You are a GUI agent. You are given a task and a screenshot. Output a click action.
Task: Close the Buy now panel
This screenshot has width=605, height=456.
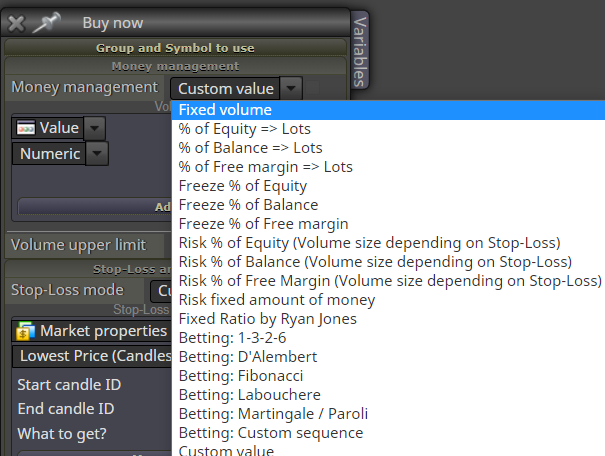coord(16,24)
